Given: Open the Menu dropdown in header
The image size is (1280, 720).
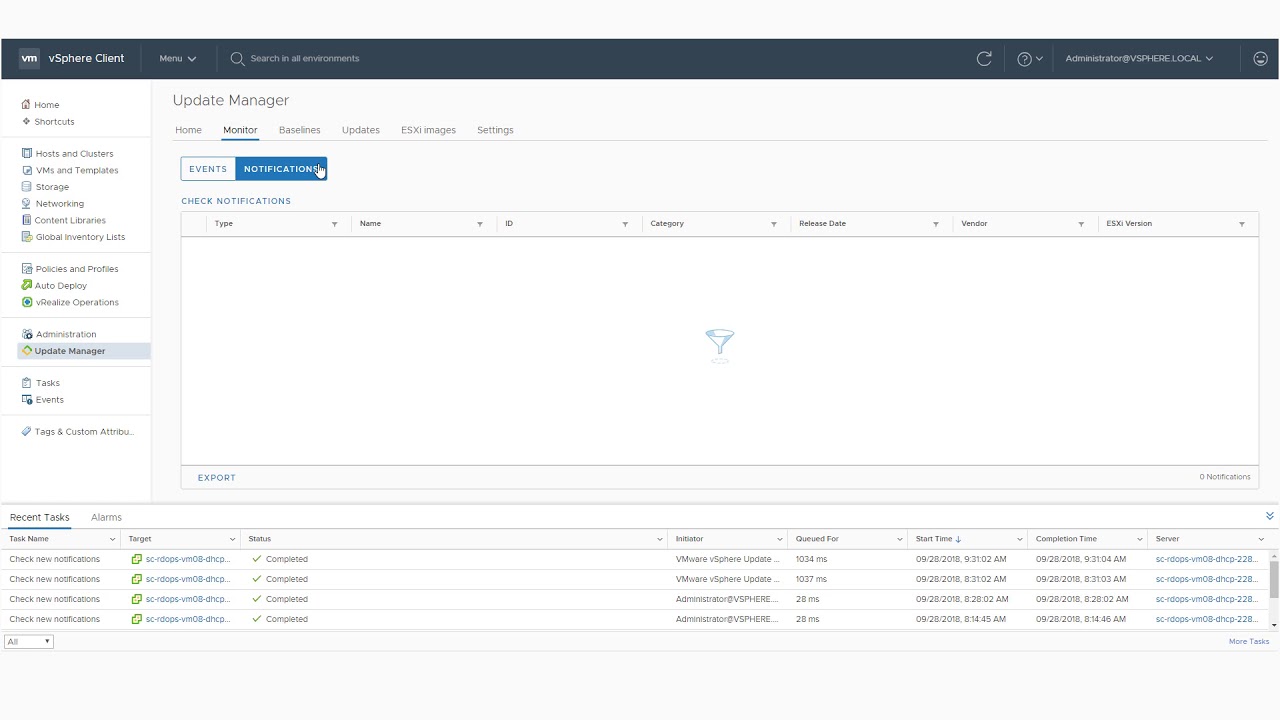Looking at the screenshot, I should [x=178, y=59].
